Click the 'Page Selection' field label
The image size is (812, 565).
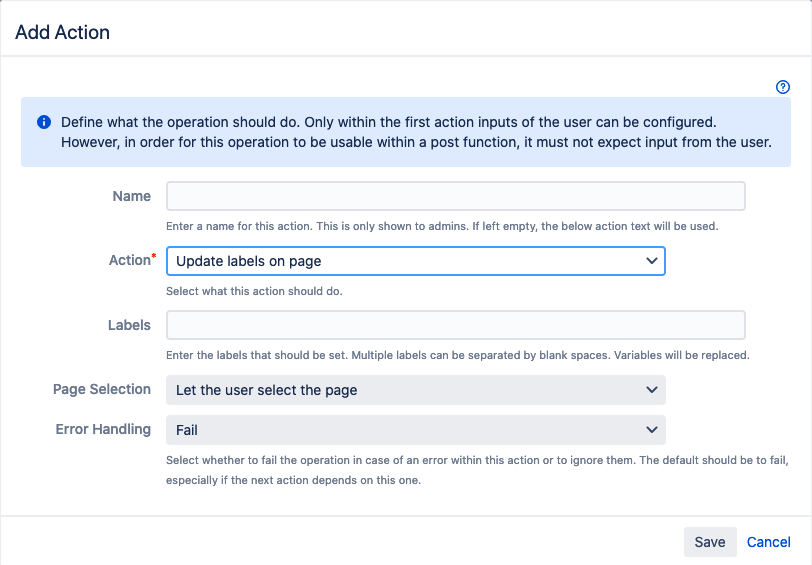coord(102,389)
